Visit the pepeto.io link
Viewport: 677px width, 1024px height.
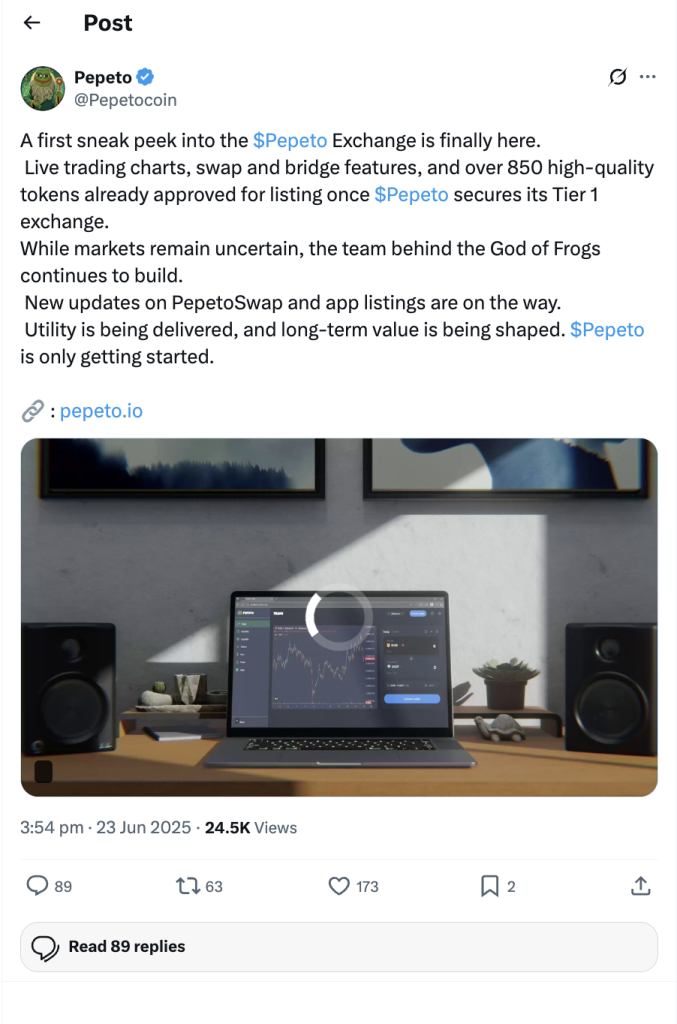tap(101, 411)
